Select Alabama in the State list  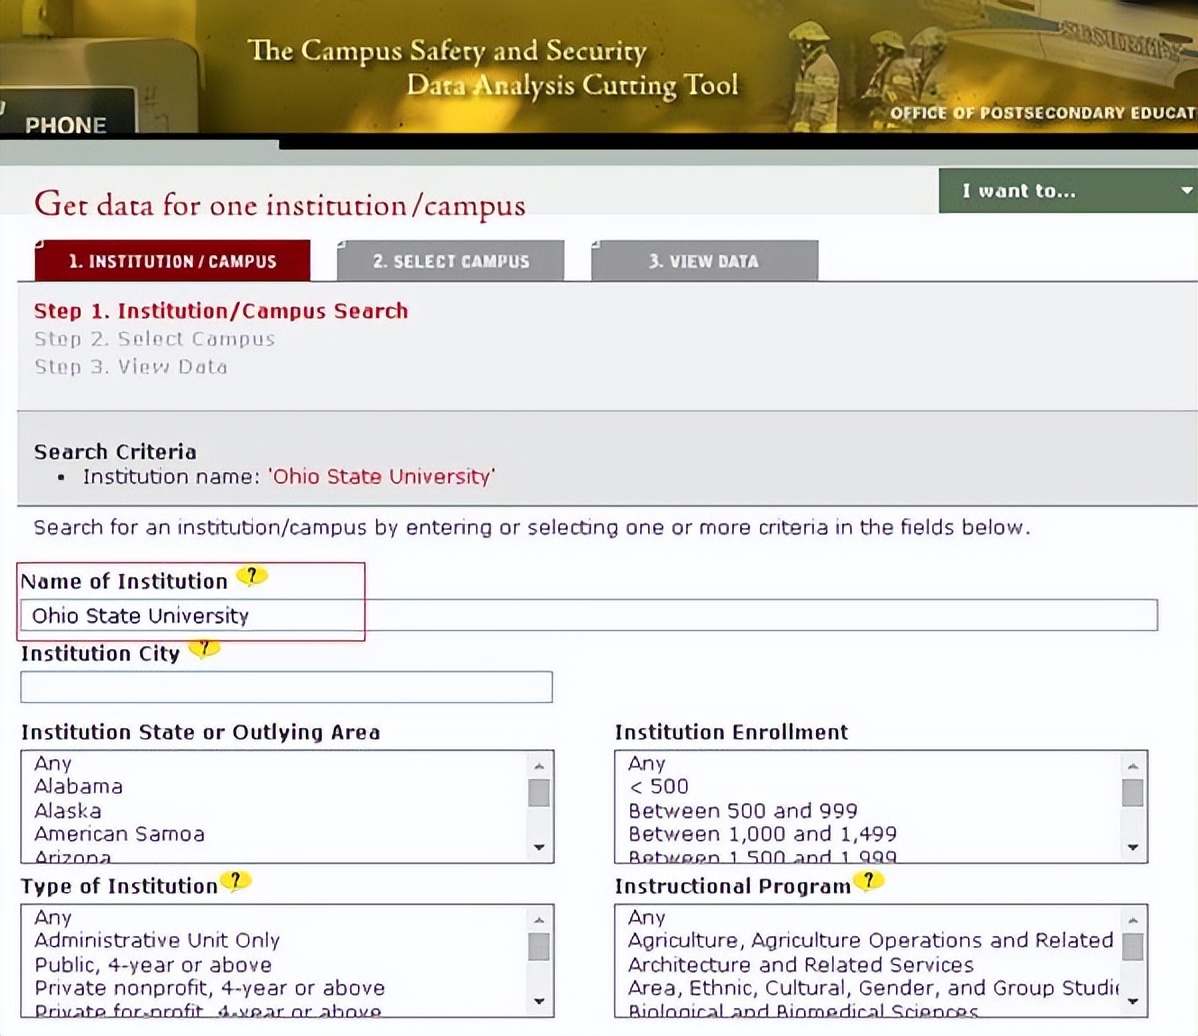pos(78,786)
